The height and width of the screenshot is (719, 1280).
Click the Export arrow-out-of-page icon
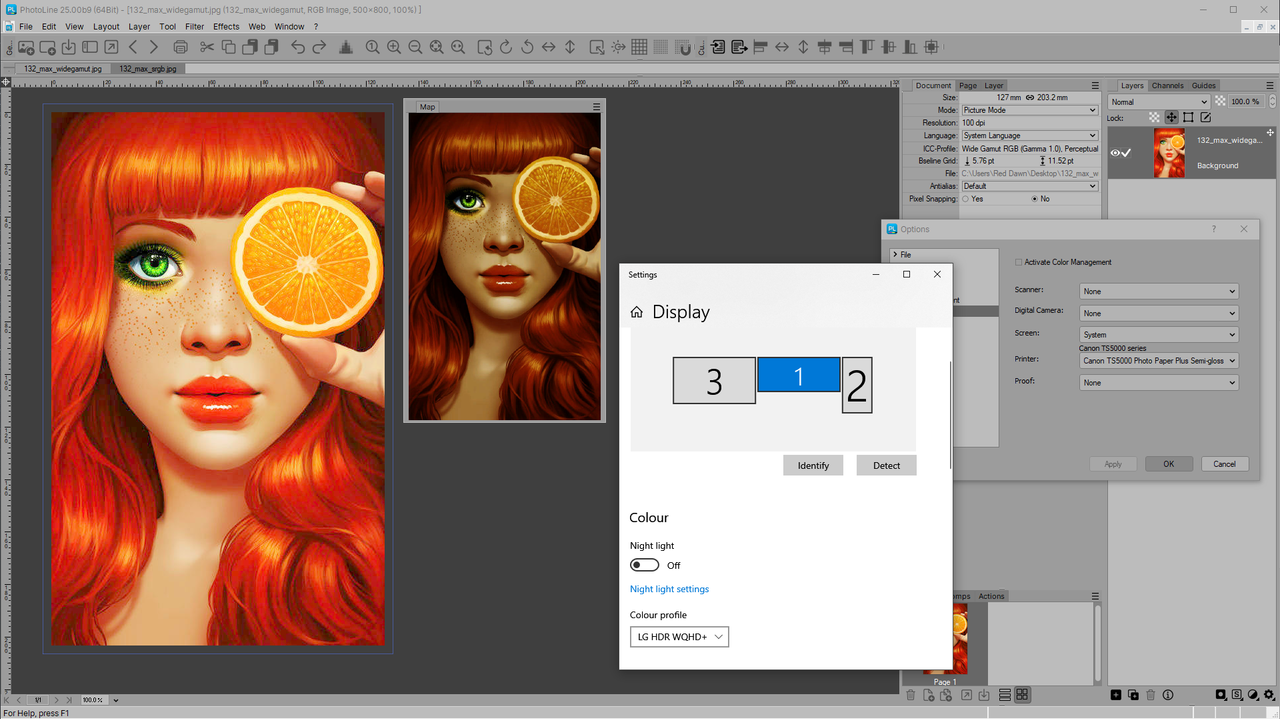tap(740, 47)
